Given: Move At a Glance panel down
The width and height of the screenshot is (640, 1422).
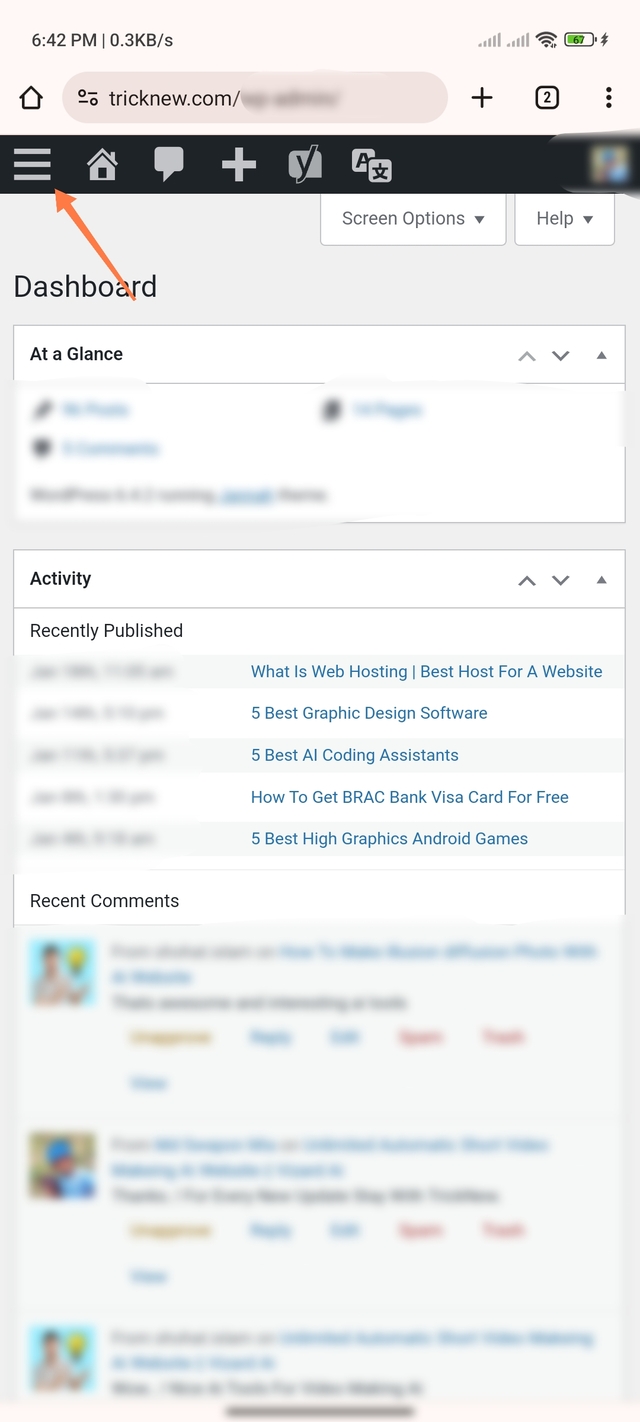Looking at the screenshot, I should pos(561,355).
